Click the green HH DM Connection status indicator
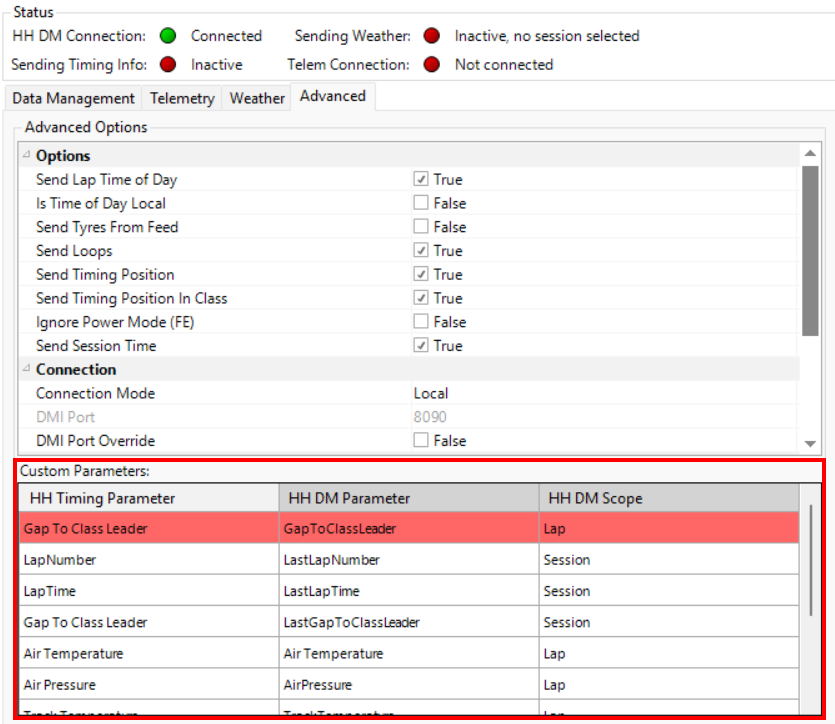 pos(168,36)
